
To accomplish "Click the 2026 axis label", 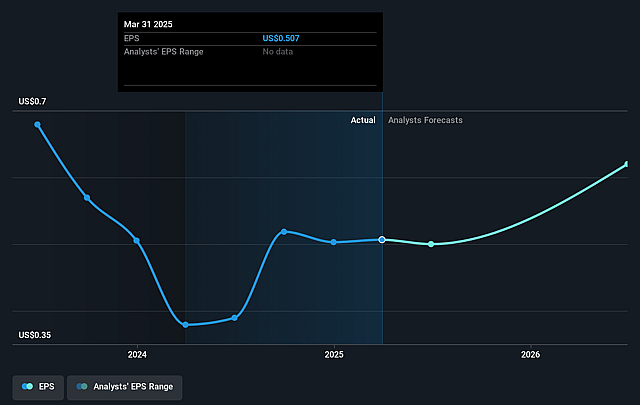I will point(530,355).
